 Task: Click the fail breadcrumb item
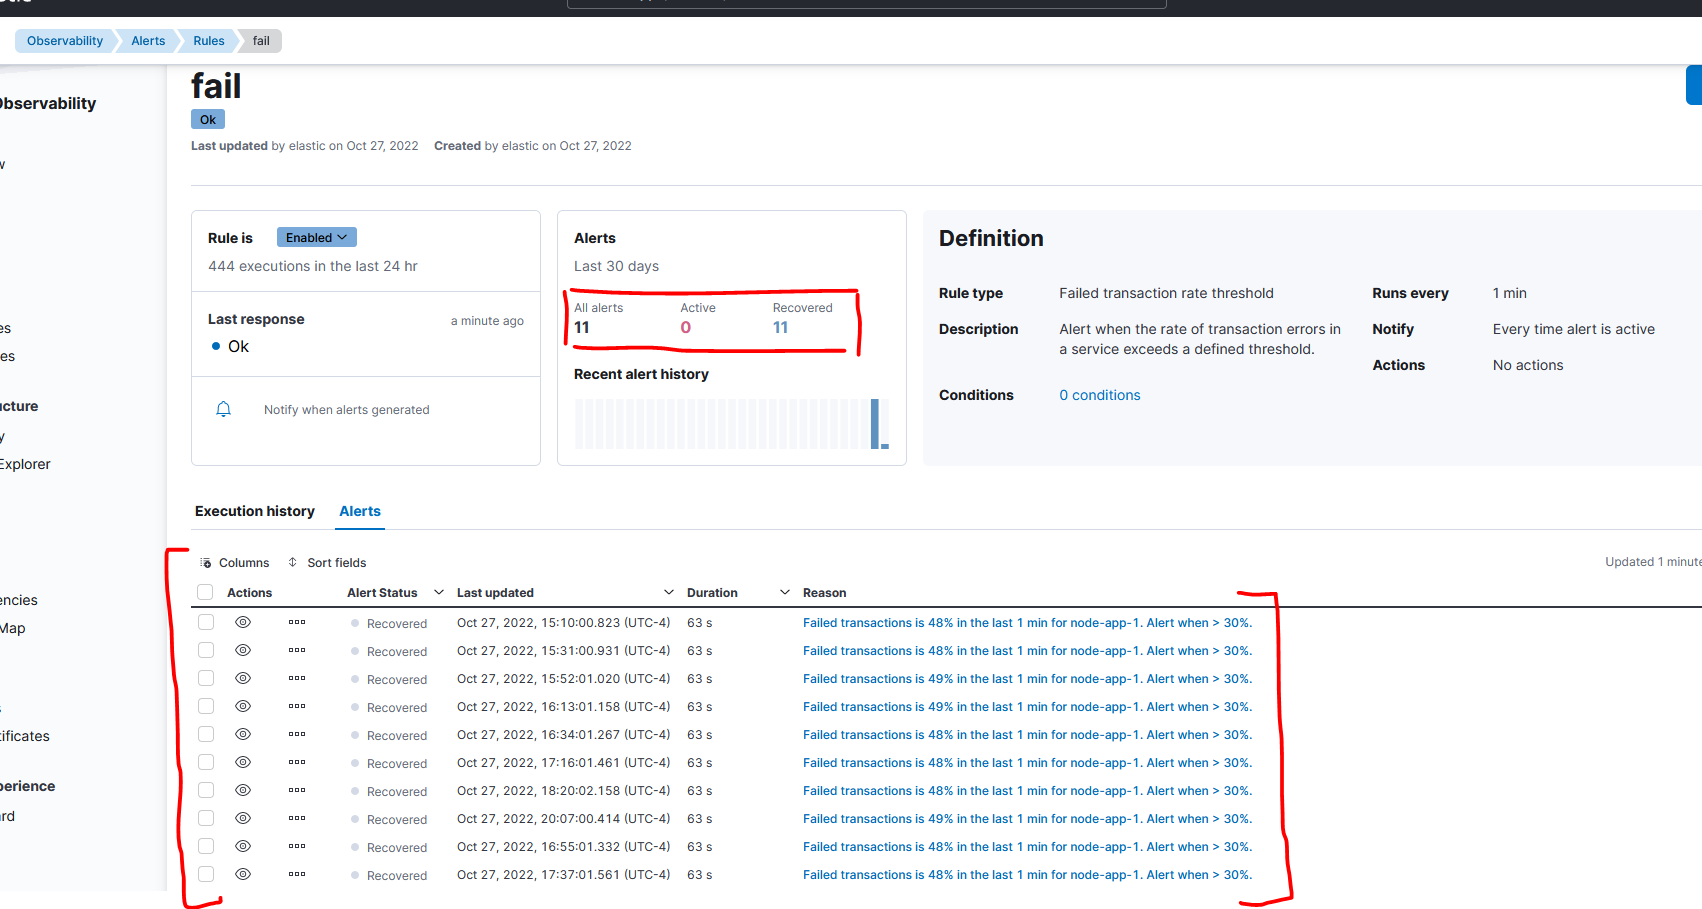click(x=261, y=41)
